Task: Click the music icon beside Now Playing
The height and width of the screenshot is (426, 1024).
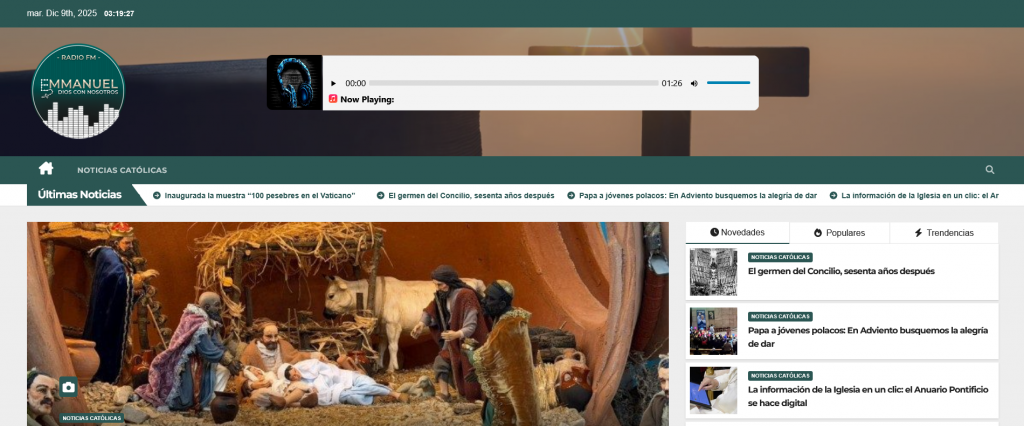Action: 333,99
